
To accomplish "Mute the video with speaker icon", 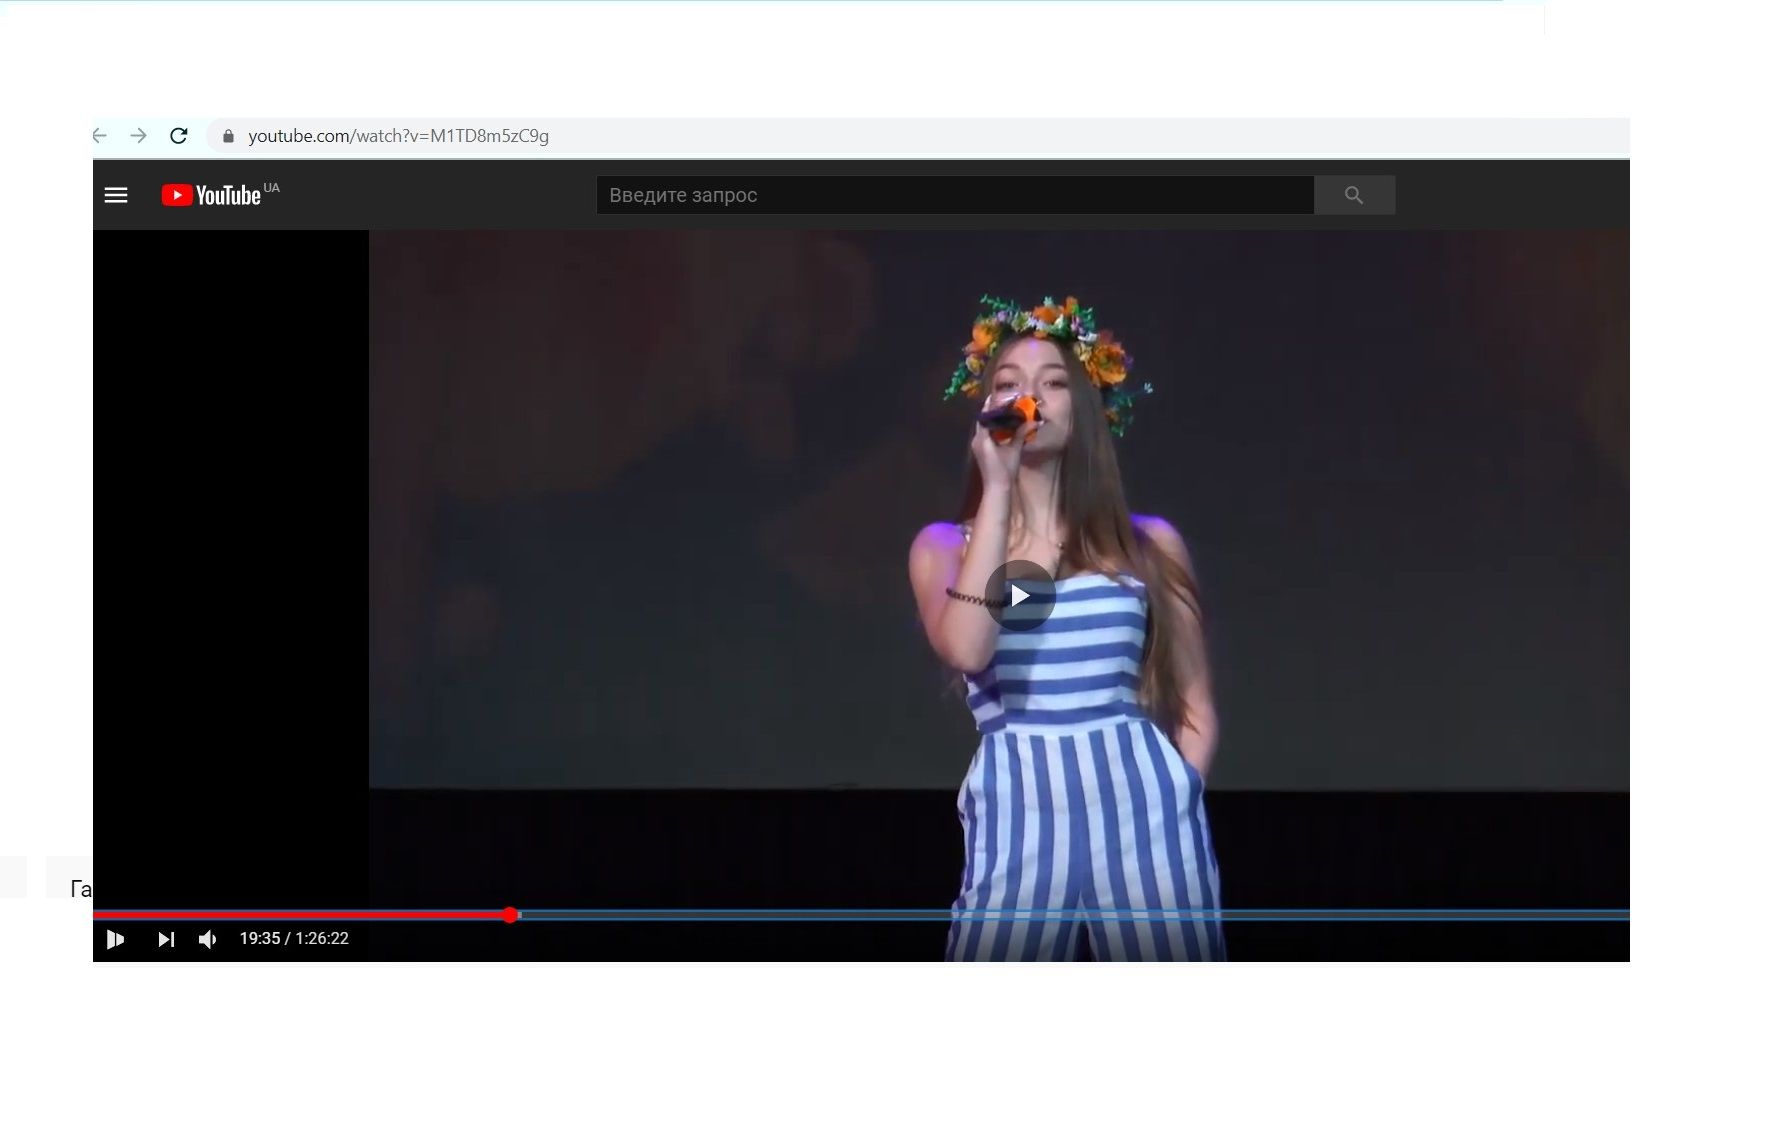I will coord(208,939).
